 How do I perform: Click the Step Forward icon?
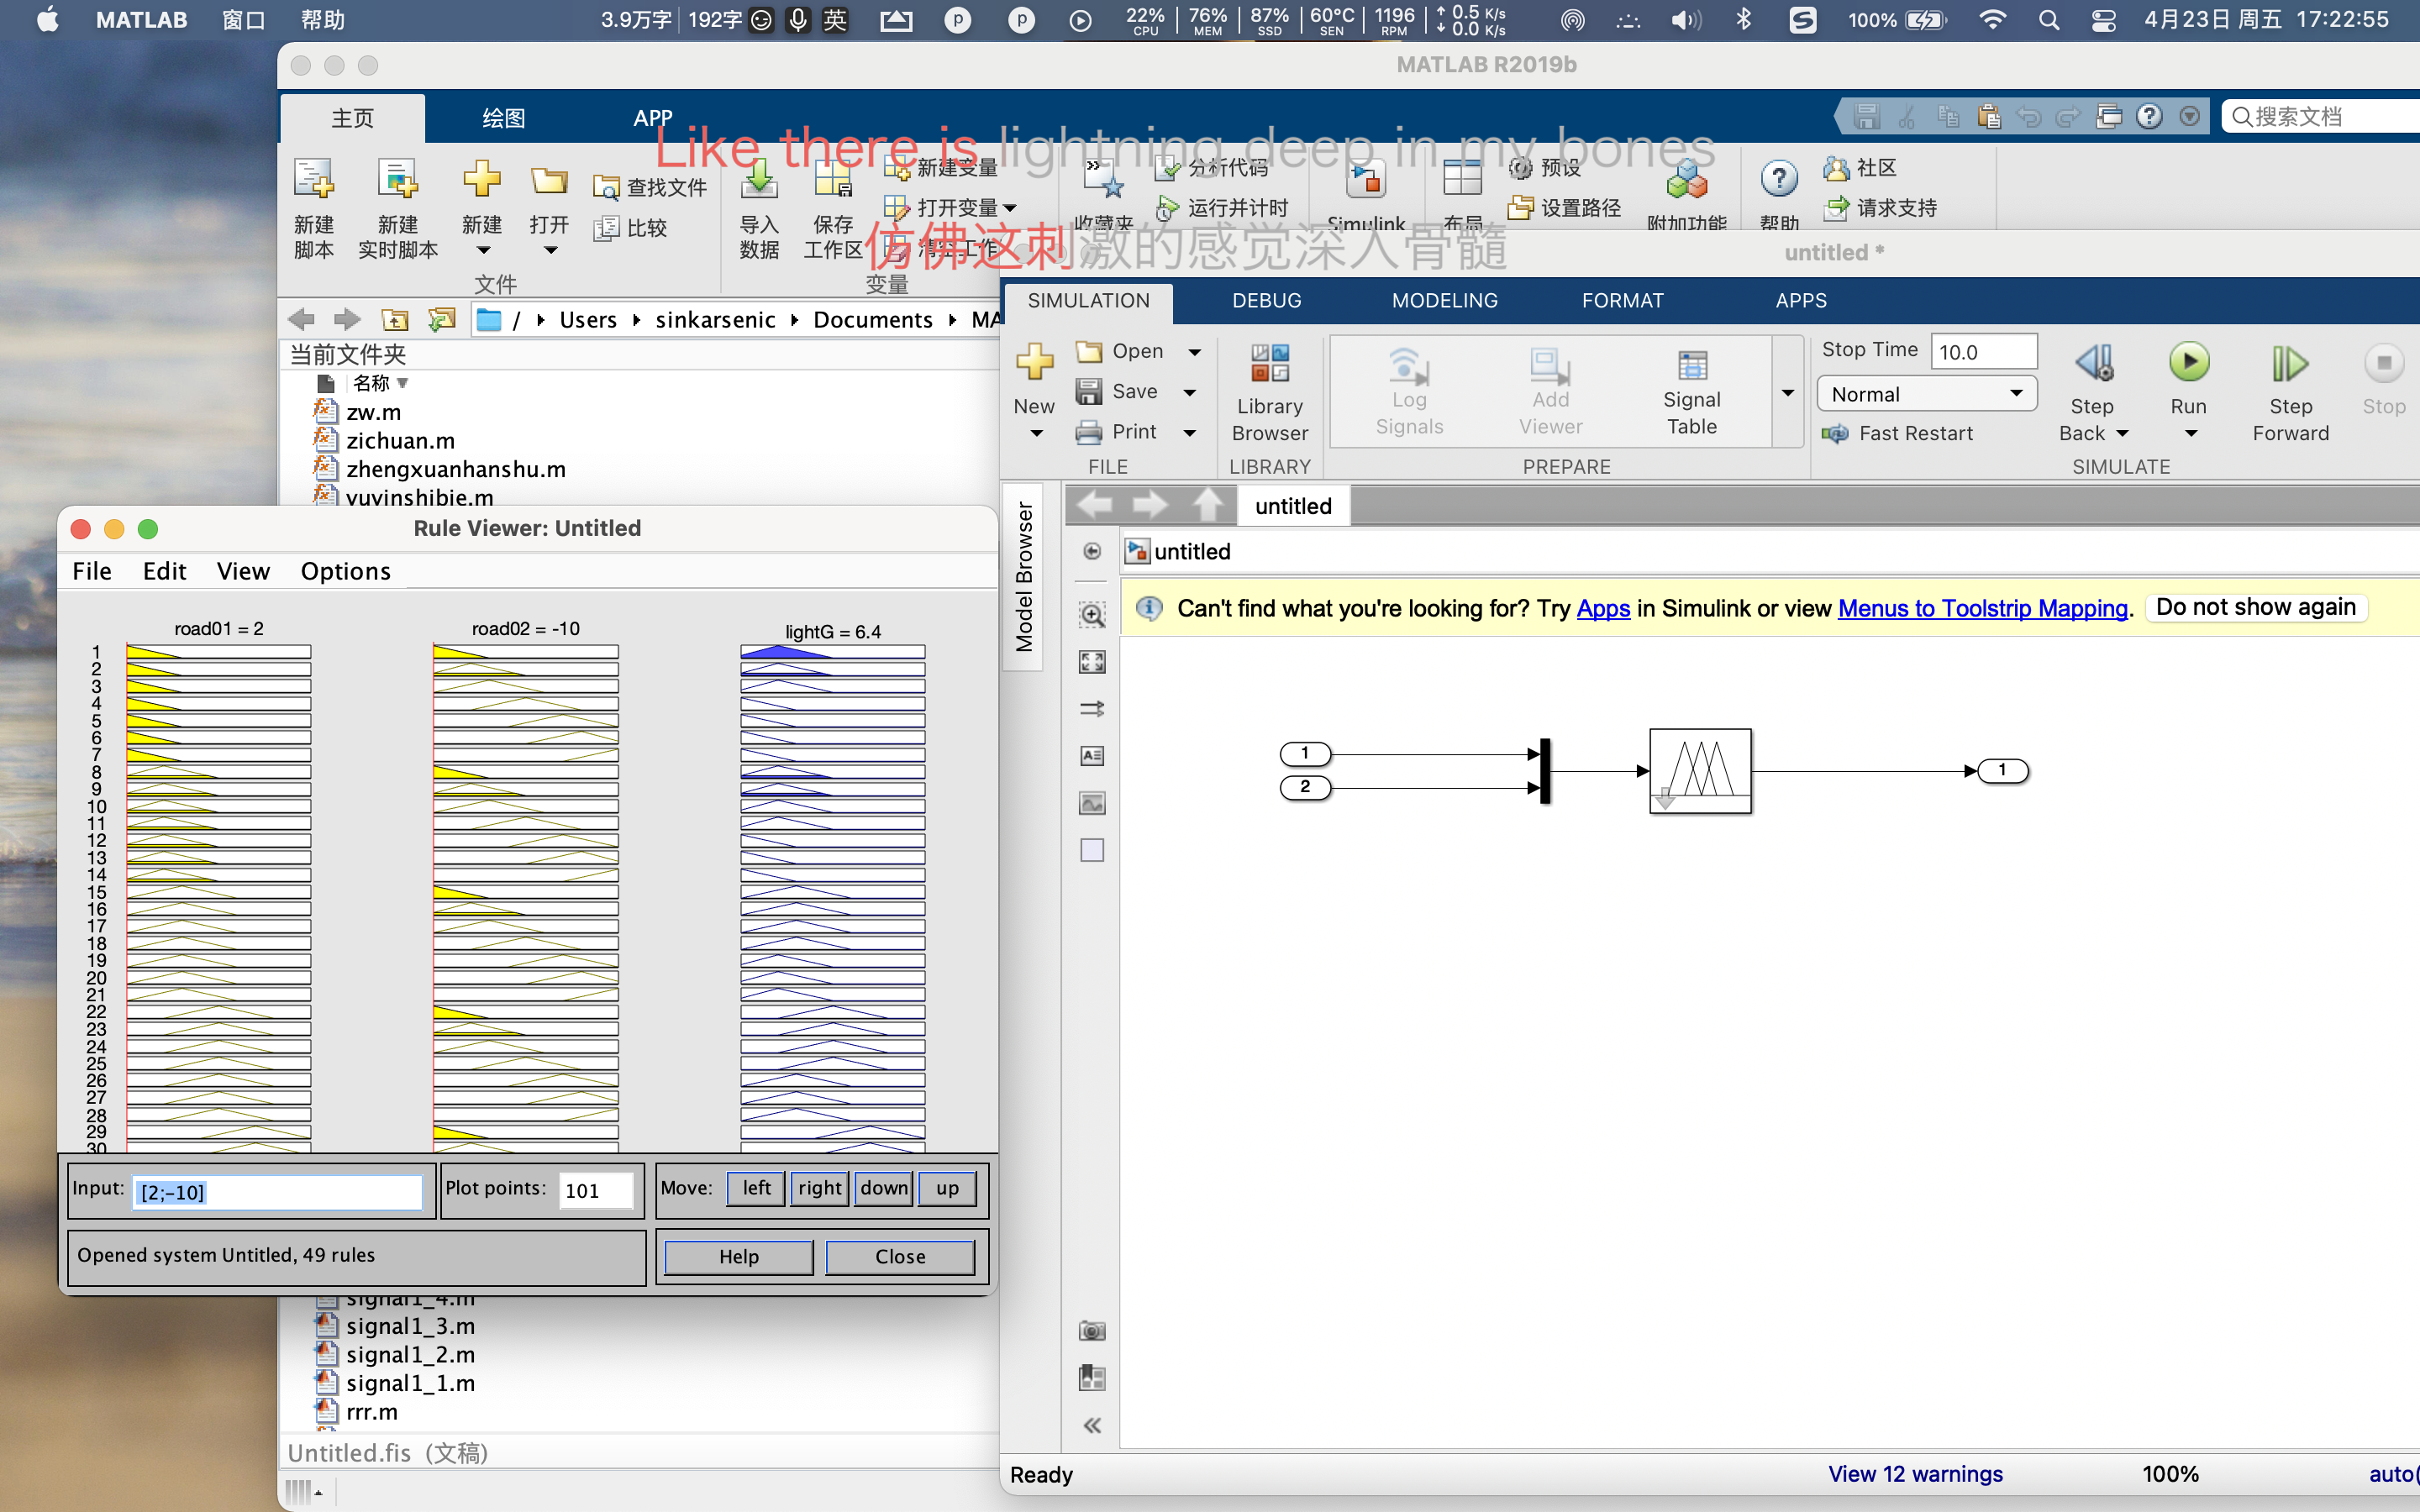coord(2289,365)
